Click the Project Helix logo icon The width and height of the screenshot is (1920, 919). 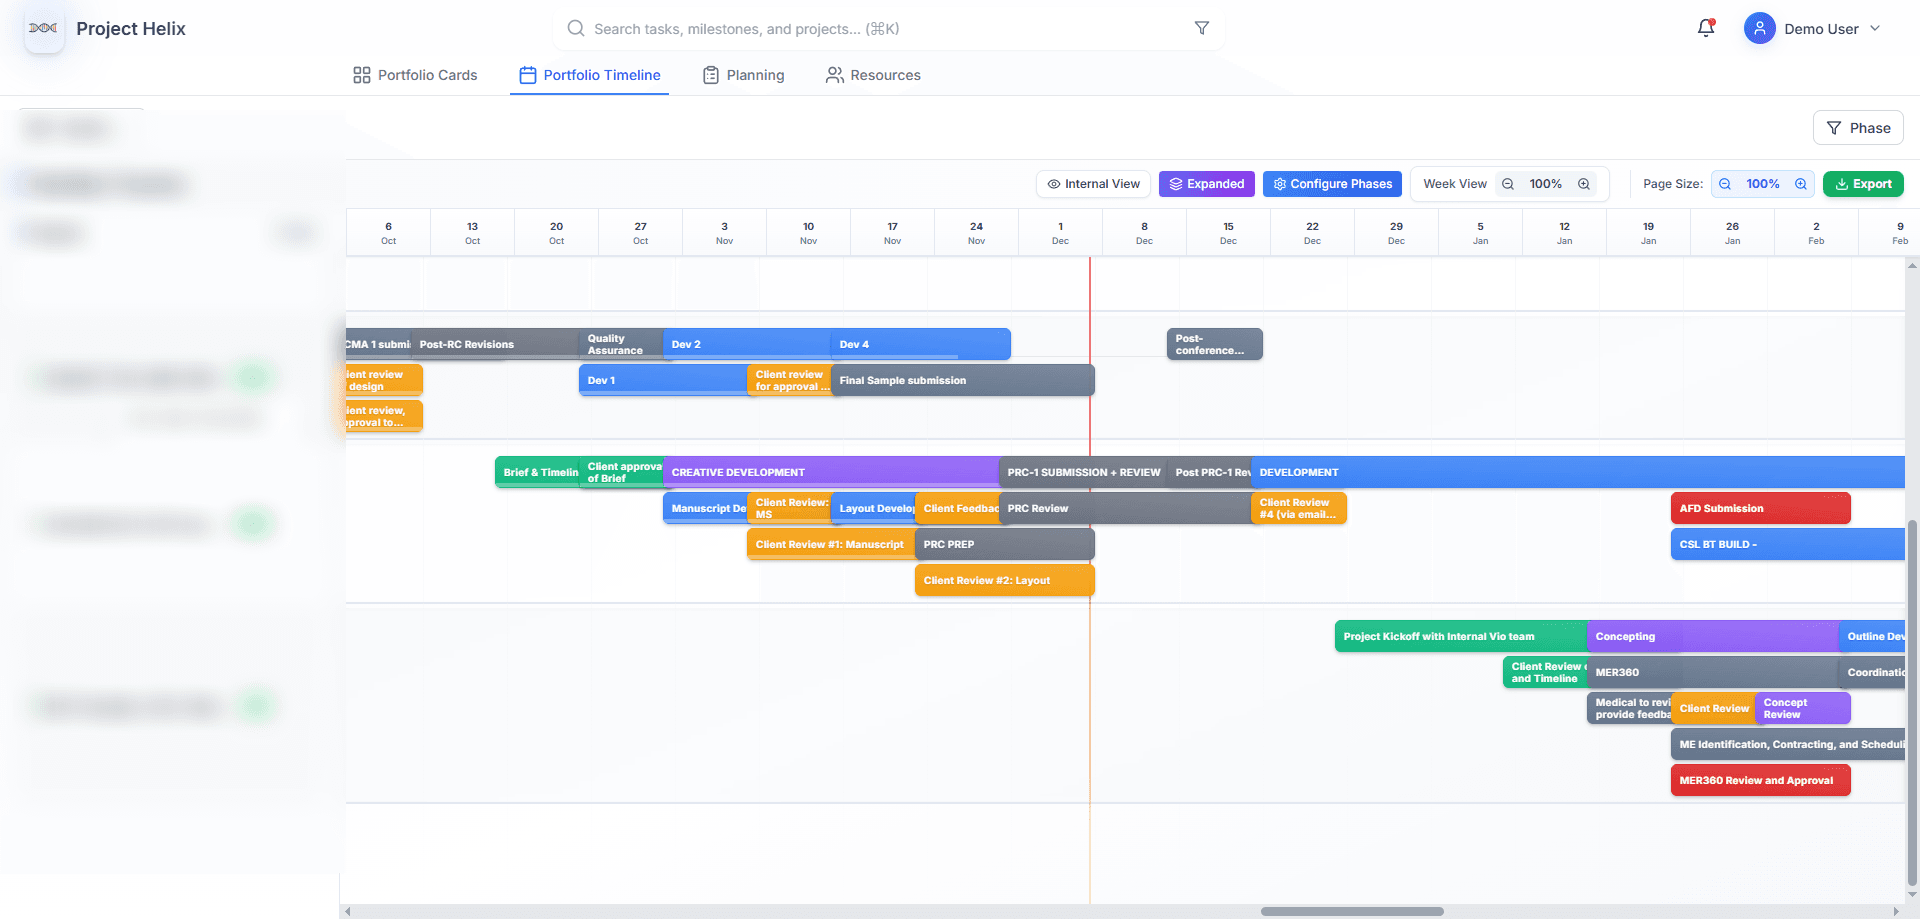[x=44, y=28]
